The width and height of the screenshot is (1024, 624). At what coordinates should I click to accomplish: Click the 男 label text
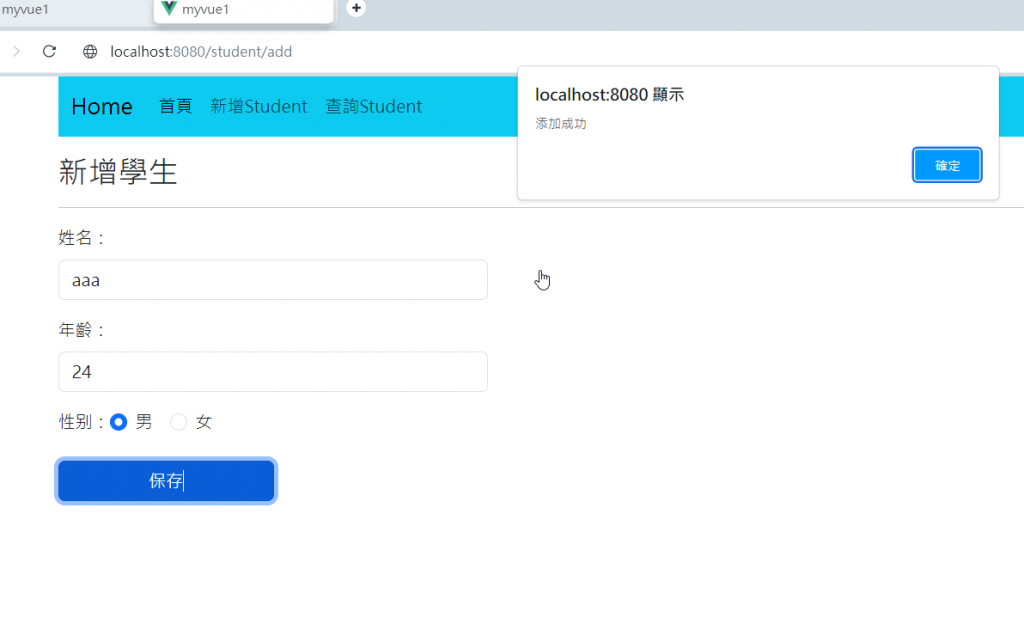click(x=144, y=422)
